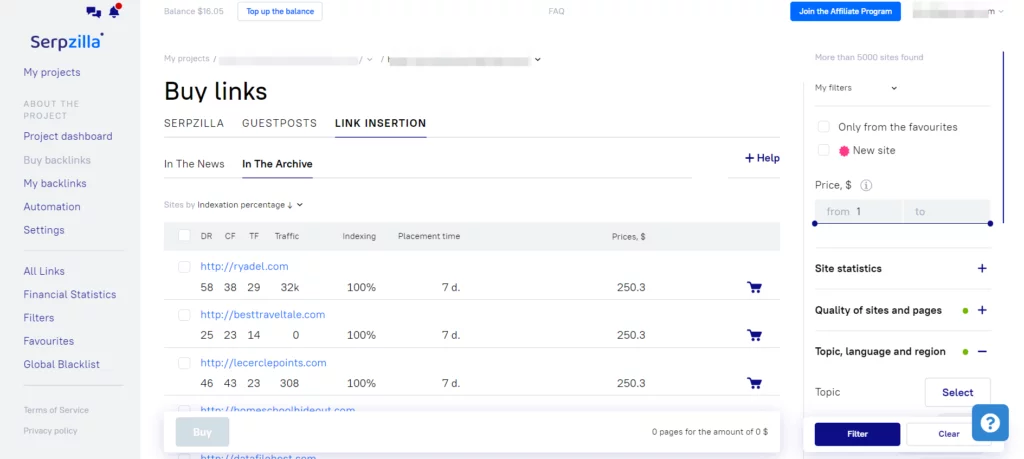Click the Buy button
The width and height of the screenshot is (1024, 459).
tap(202, 432)
